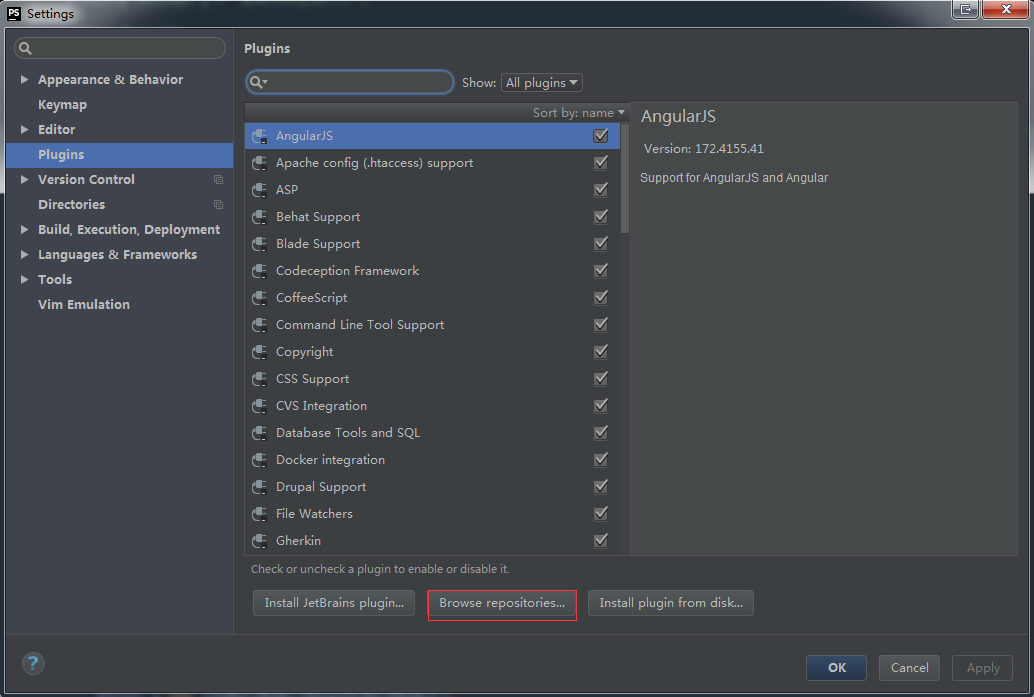Viewport: 1034px width, 697px height.
Task: Select CVS Integration plugin row
Action: 432,406
